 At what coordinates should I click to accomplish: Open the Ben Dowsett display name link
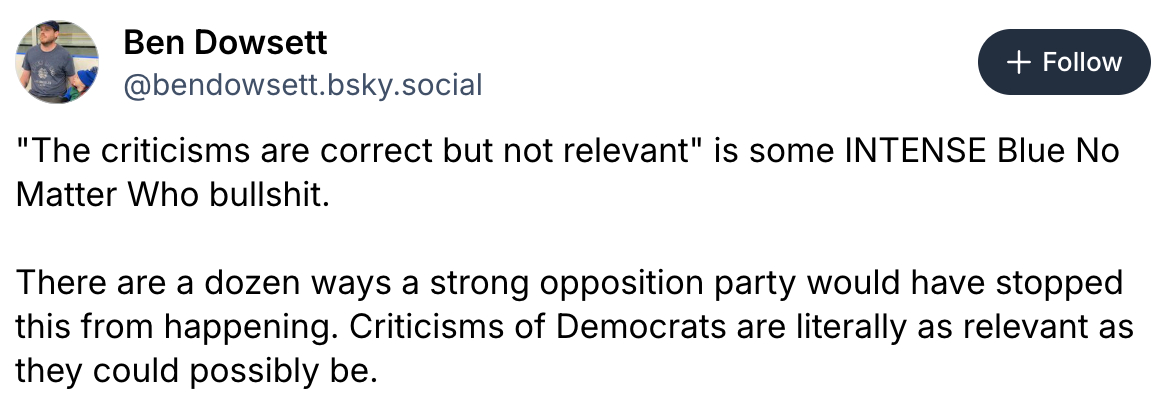coord(225,43)
